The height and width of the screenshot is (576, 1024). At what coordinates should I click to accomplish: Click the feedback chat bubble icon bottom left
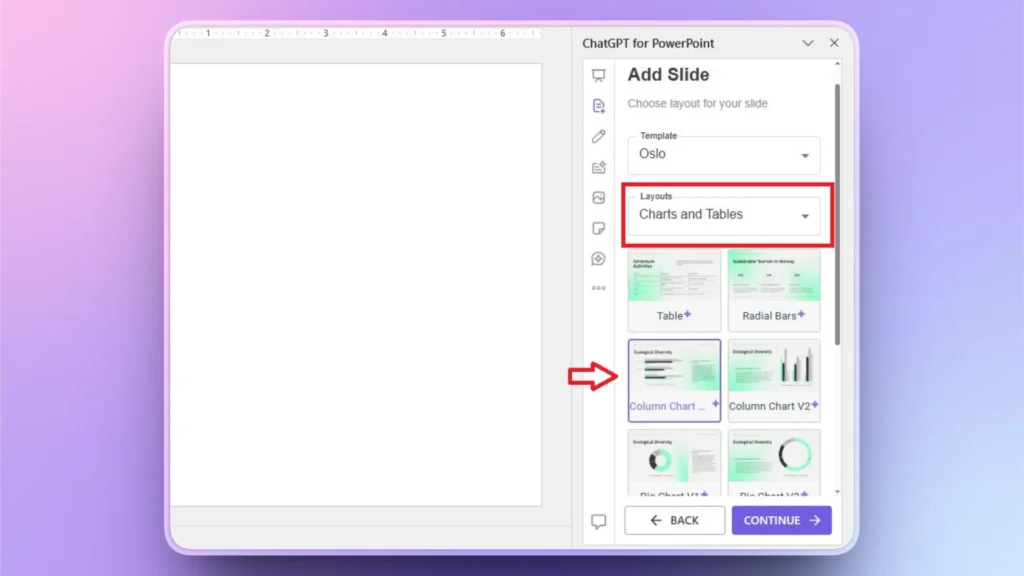click(x=599, y=520)
